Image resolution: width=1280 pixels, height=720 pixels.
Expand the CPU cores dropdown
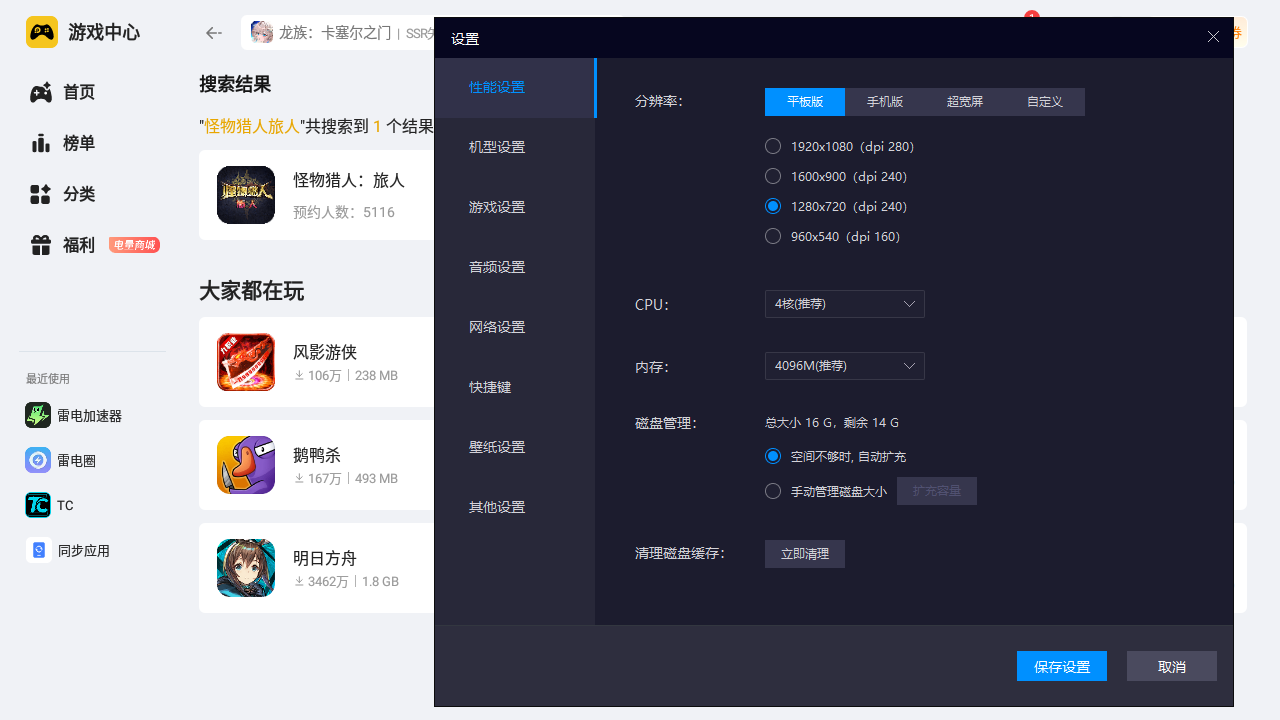click(844, 304)
